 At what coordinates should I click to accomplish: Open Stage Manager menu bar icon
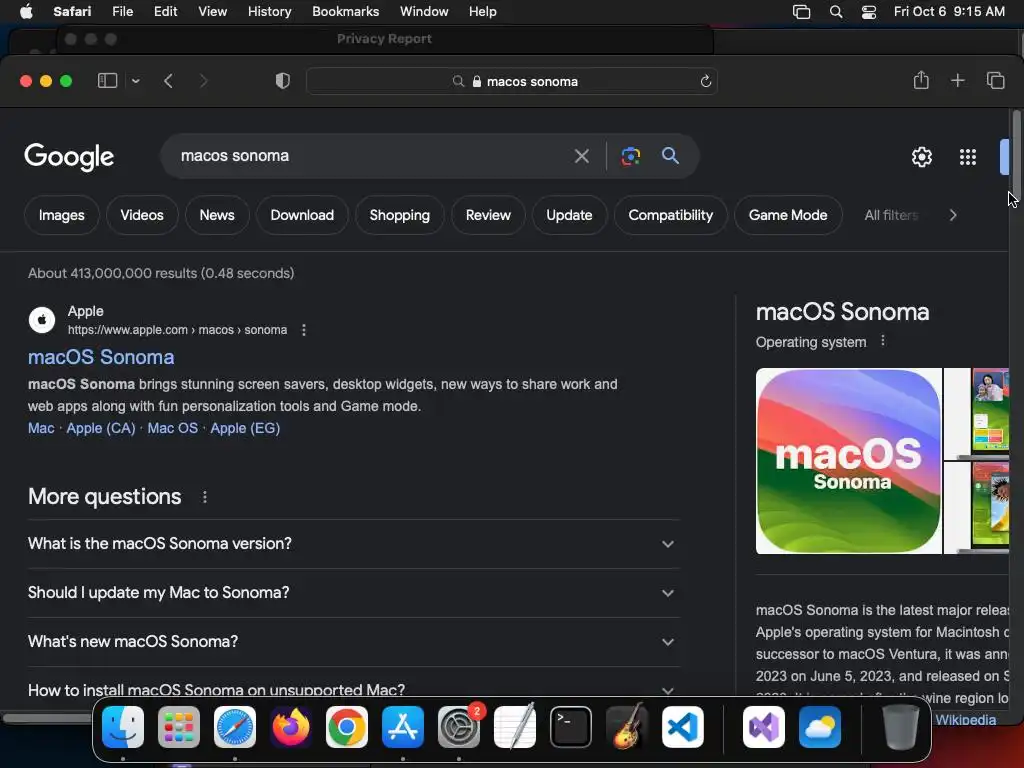(x=801, y=12)
